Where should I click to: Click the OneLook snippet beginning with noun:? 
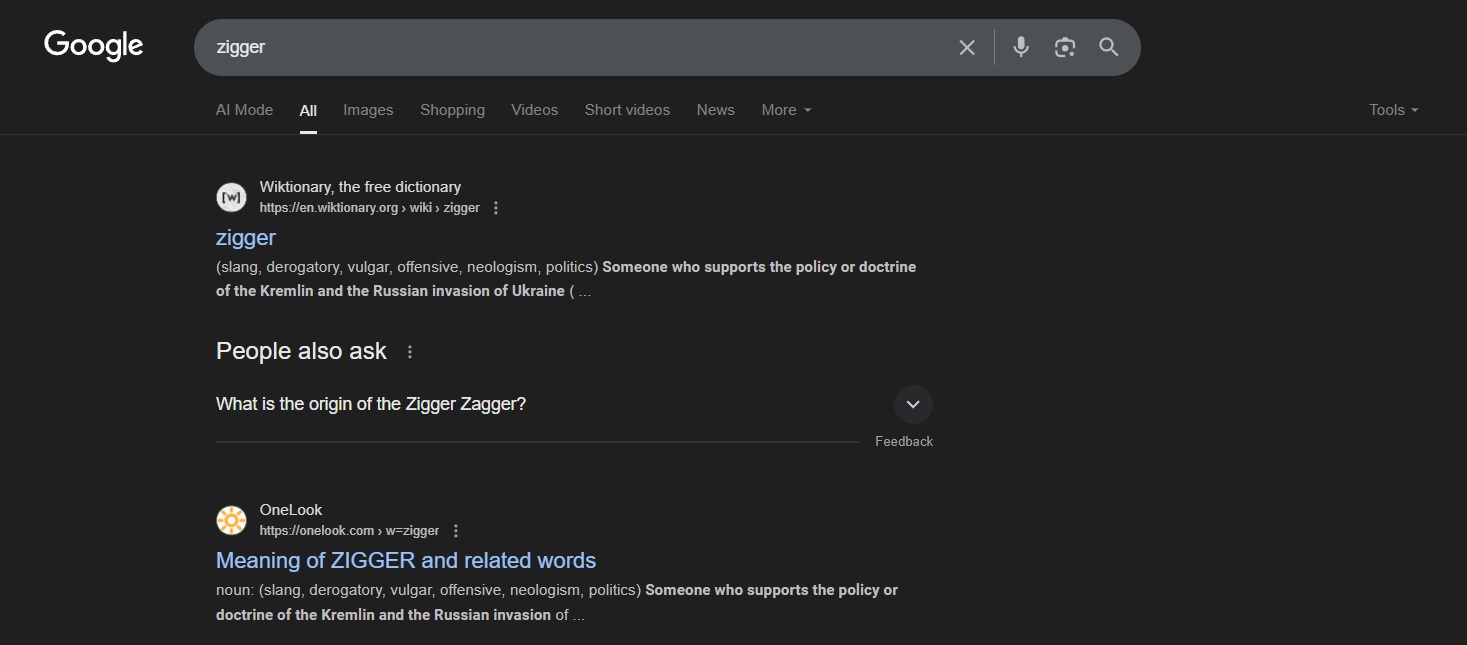tap(557, 602)
